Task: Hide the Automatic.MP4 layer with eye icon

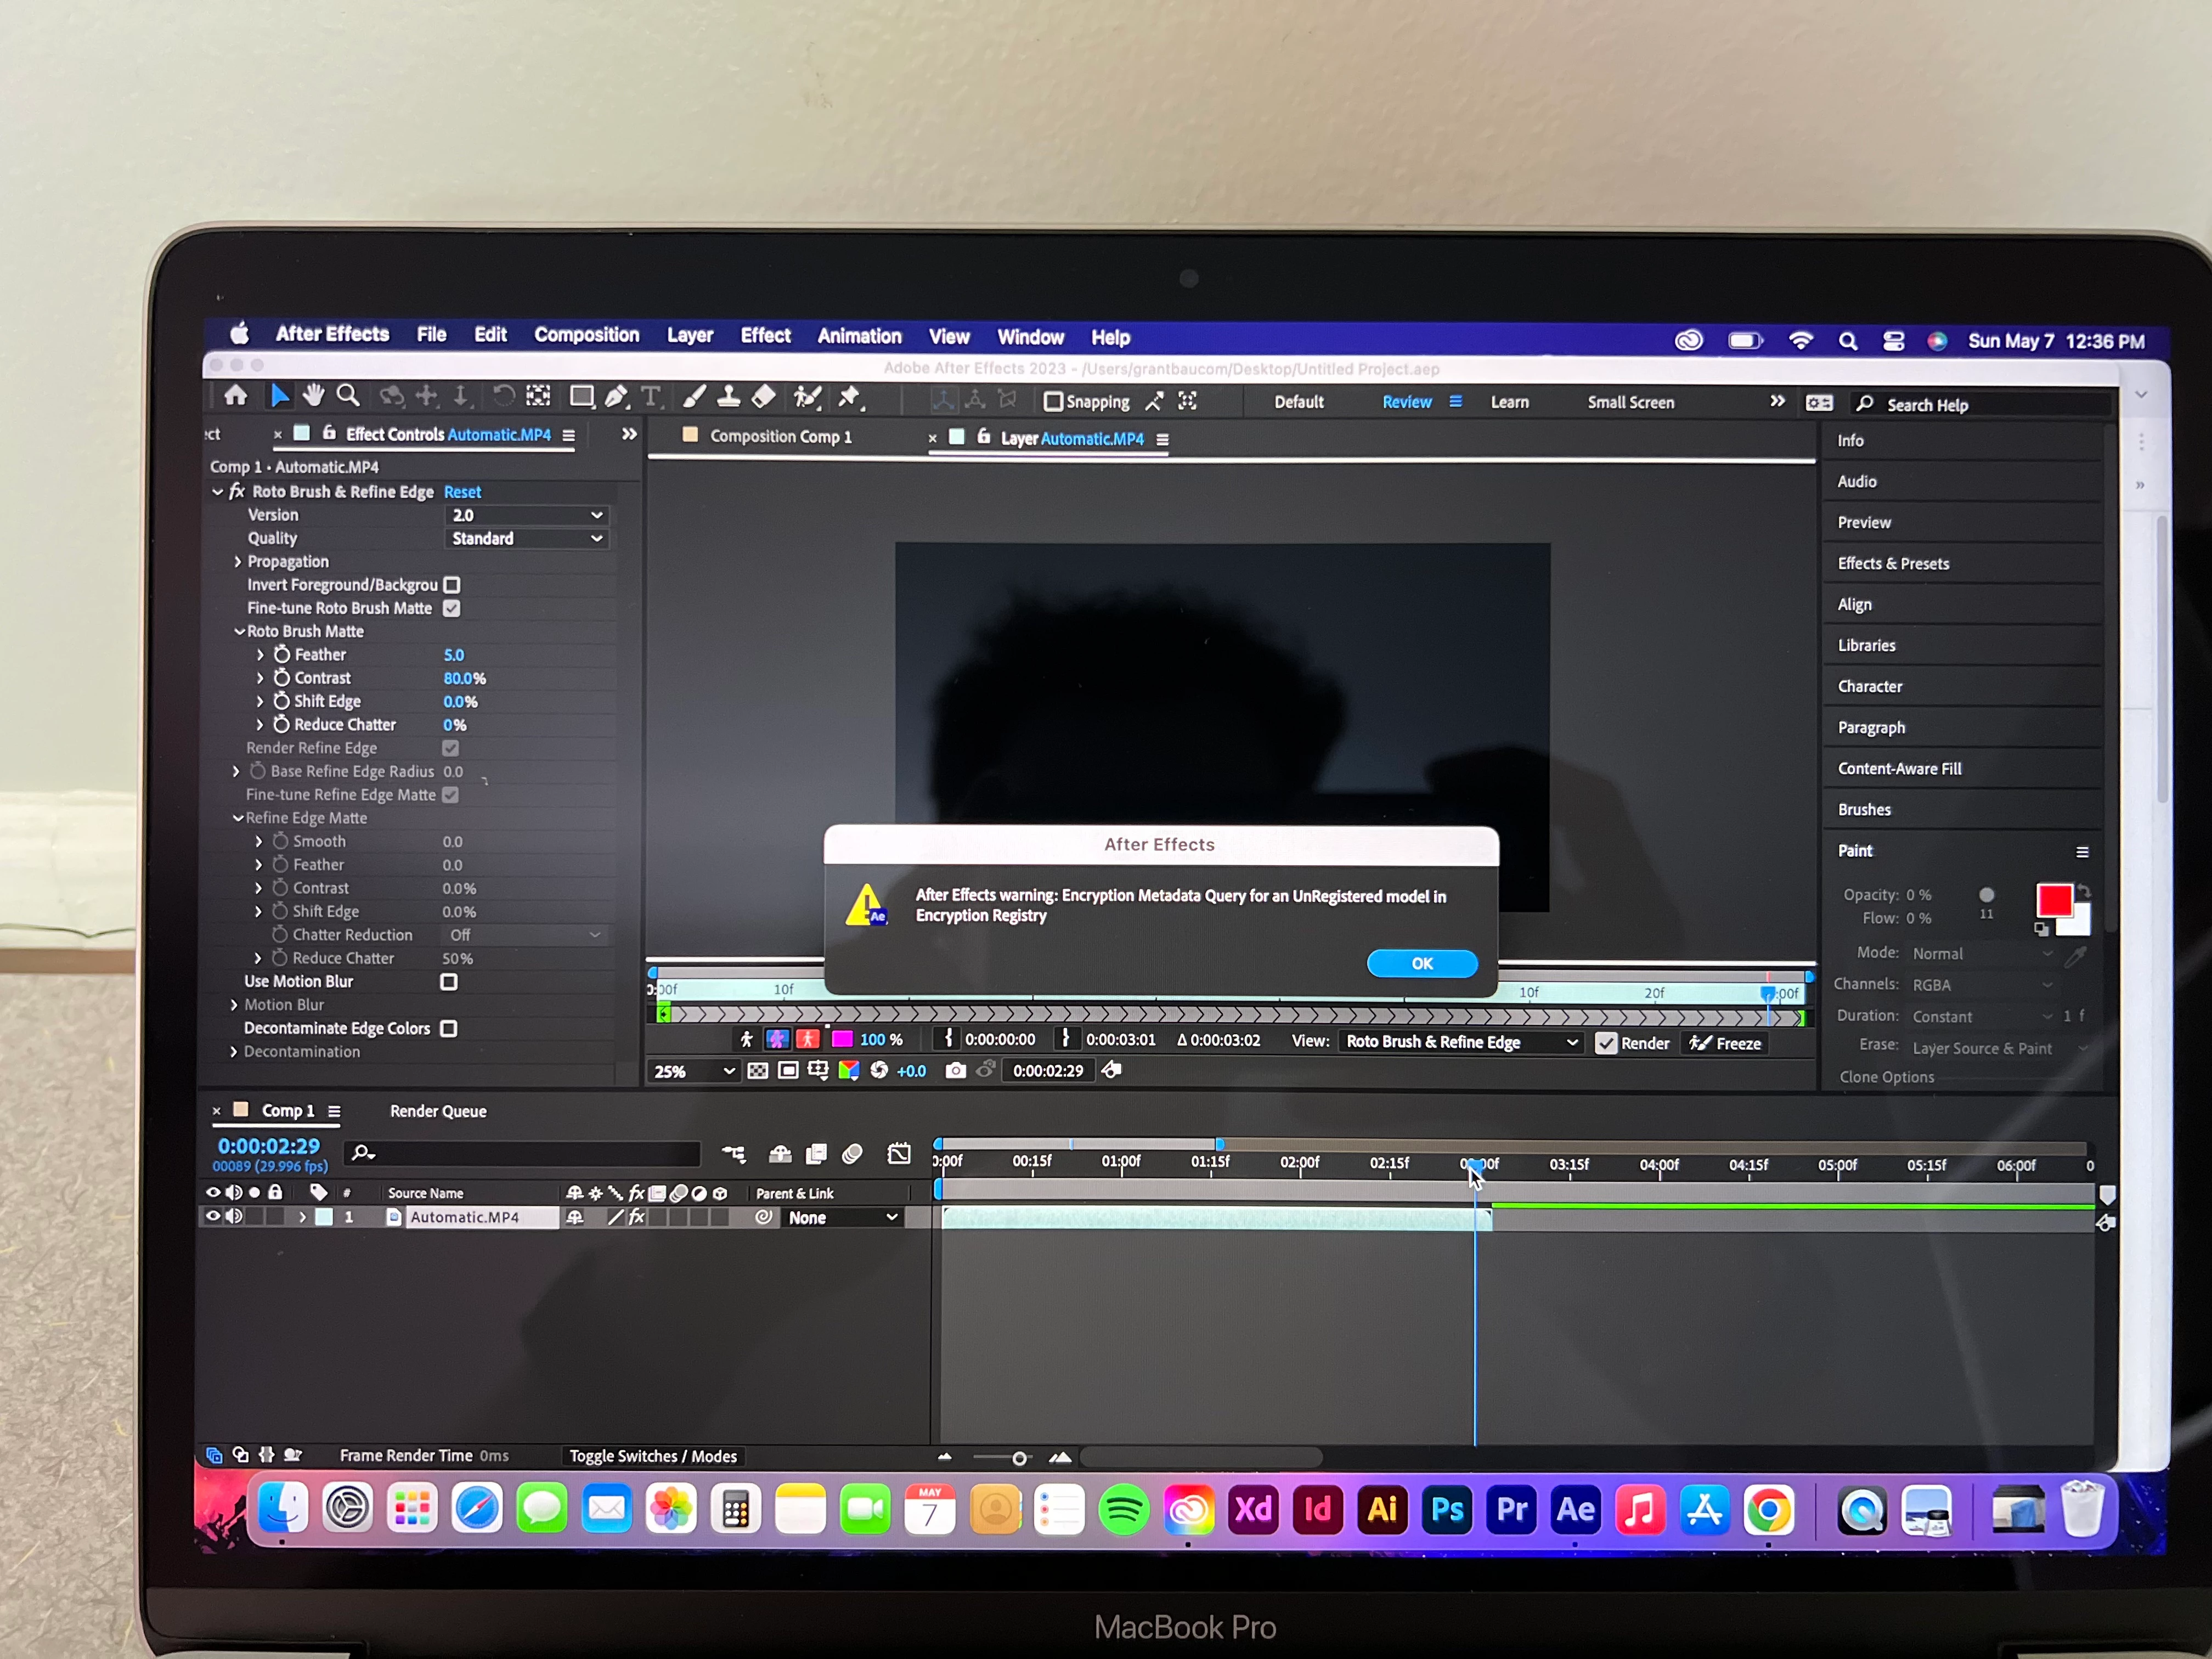Action: point(212,1217)
